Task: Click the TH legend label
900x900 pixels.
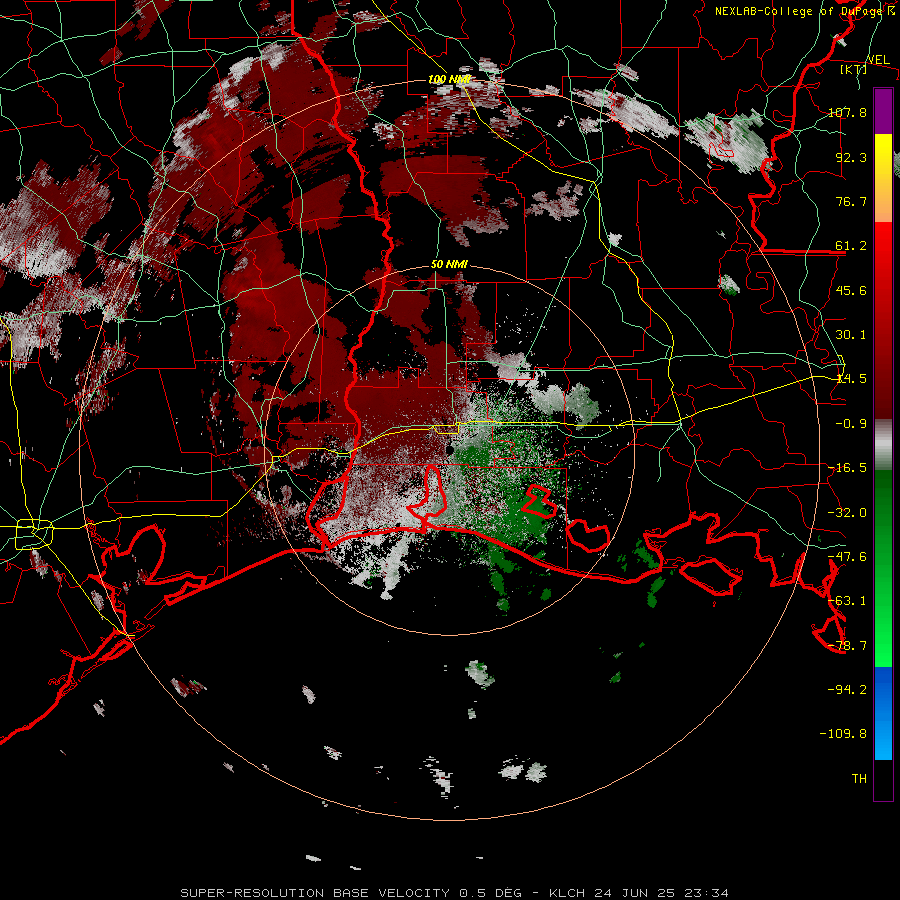Action: 859,778
